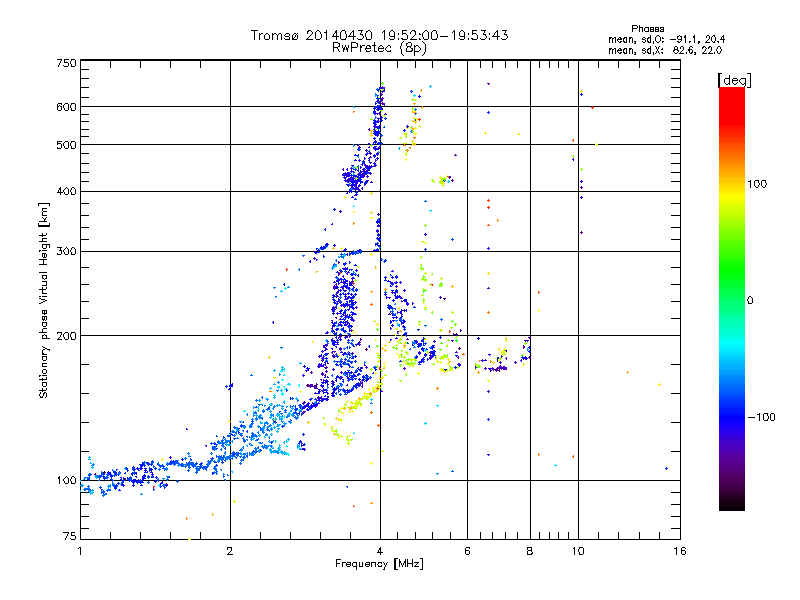The image size is (800, 600).
Task: Click the x-axis label '16'
Action: tap(680, 551)
